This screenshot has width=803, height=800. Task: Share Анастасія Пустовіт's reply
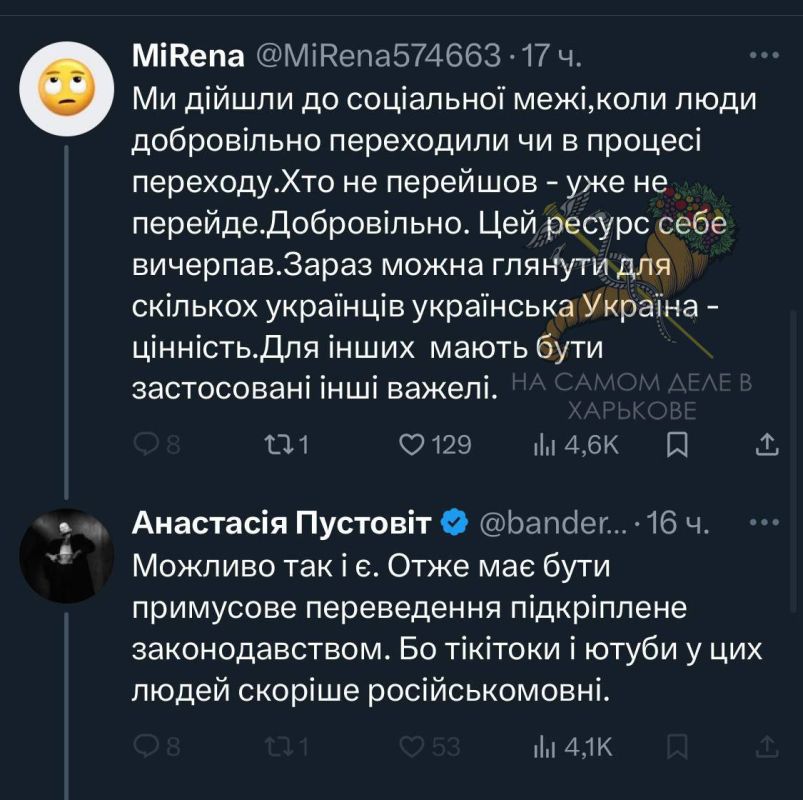[766, 746]
